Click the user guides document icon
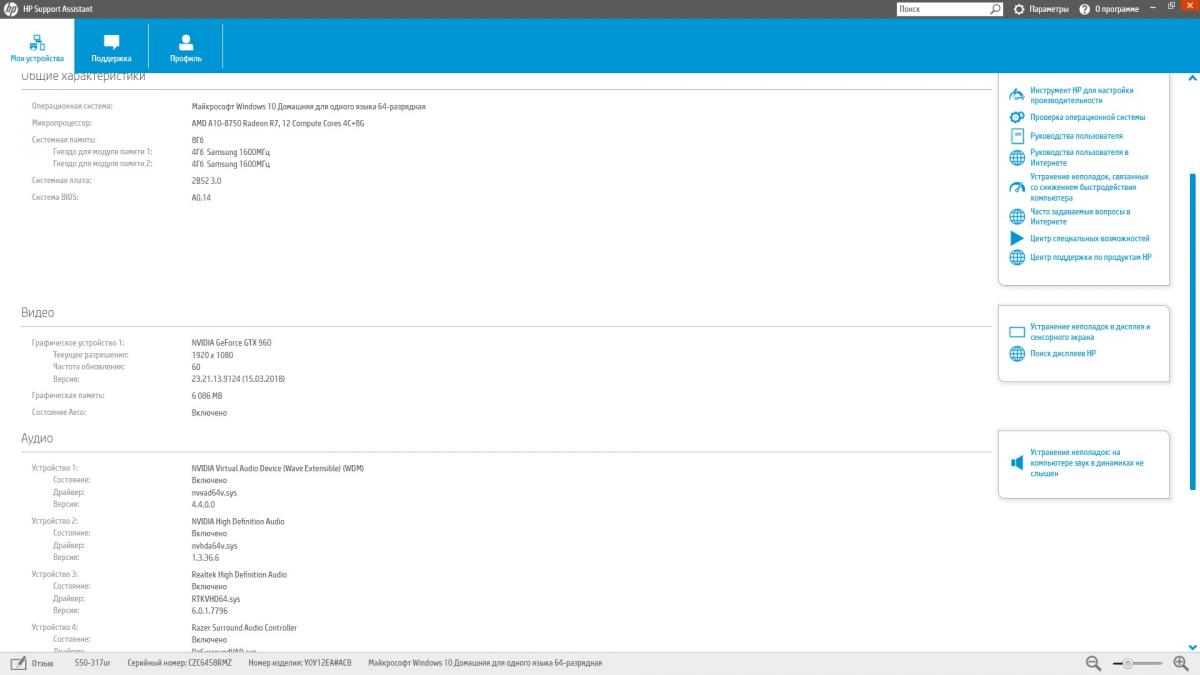The height and width of the screenshot is (675, 1200). [x=1016, y=136]
